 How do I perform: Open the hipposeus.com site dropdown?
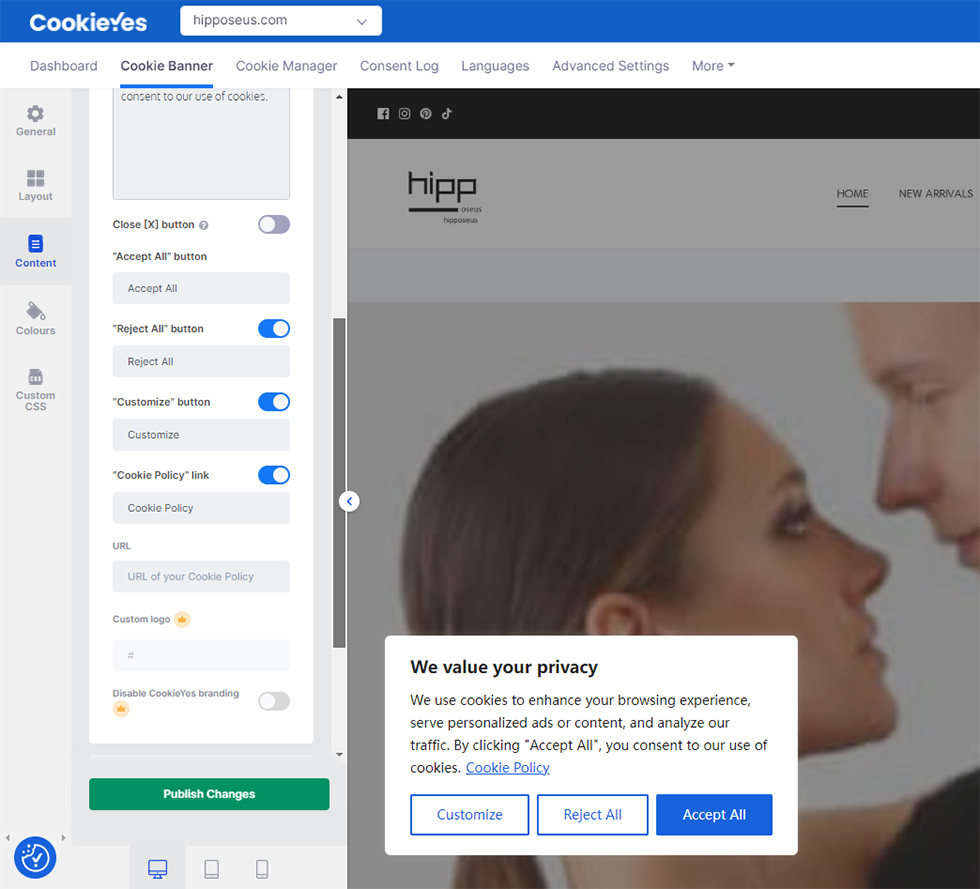pos(280,20)
